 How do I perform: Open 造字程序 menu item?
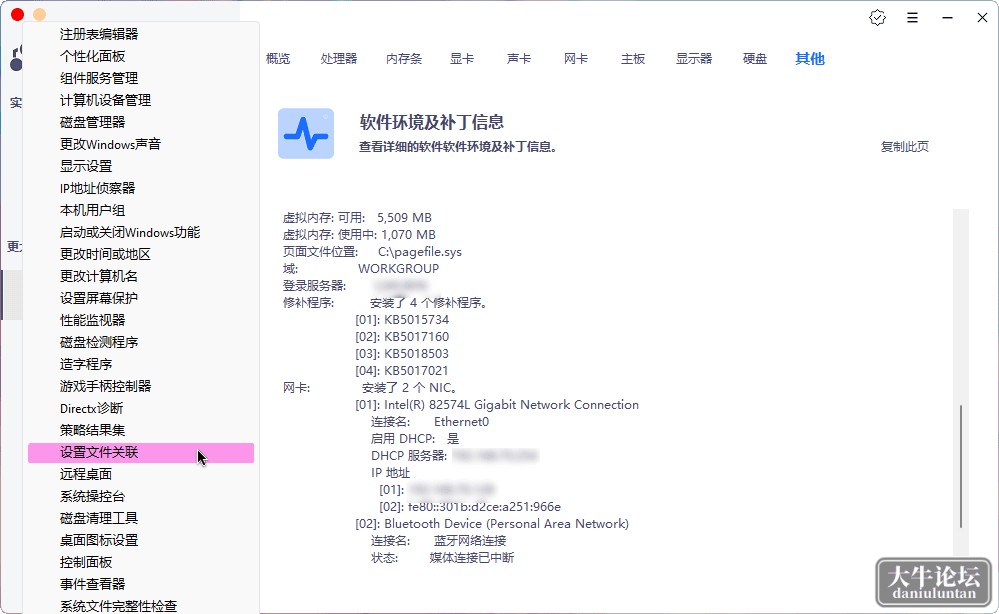(x=141, y=364)
